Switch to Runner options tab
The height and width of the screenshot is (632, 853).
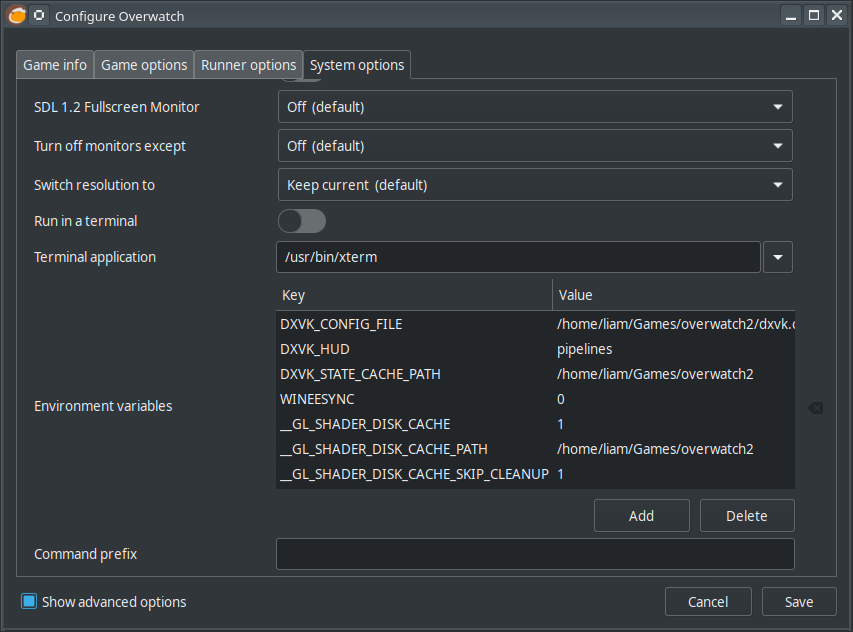(249, 65)
